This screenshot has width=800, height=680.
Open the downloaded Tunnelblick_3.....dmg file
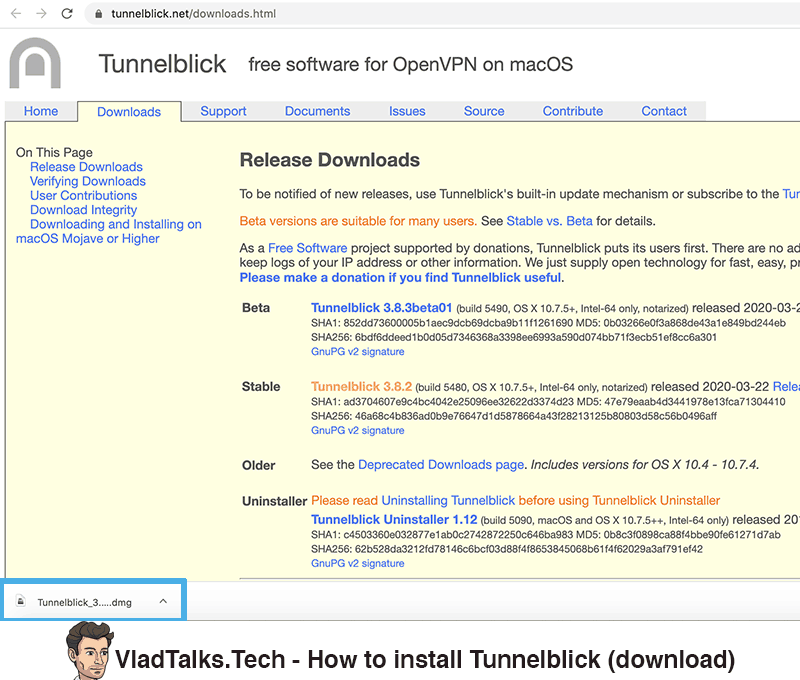pyautogui.click(x=84, y=602)
